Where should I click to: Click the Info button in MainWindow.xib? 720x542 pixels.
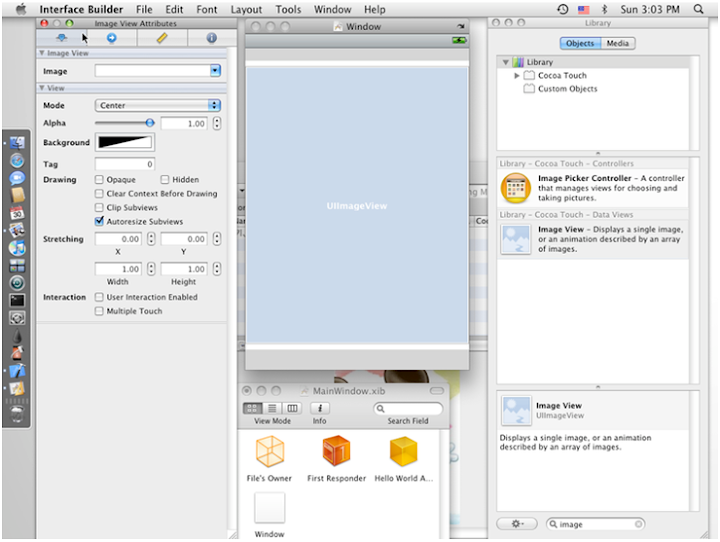[x=320, y=408]
